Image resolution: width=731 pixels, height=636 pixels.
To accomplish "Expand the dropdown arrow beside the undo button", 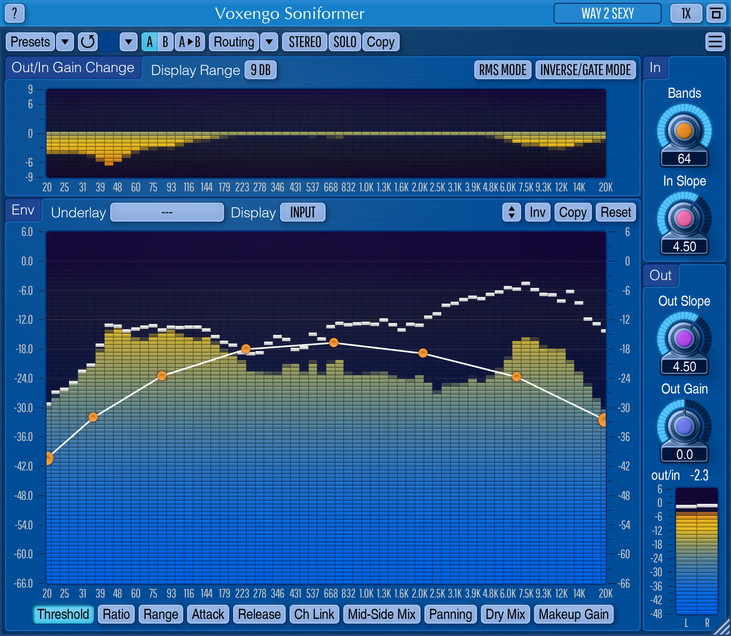I will [128, 42].
